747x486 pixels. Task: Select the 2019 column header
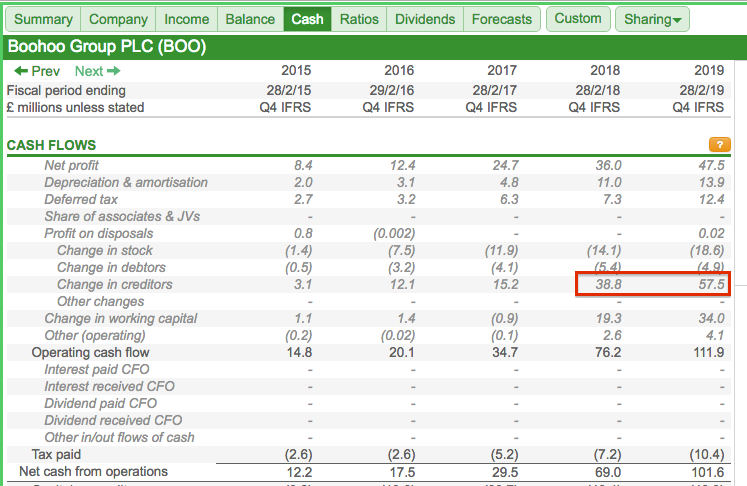pyautogui.click(x=709, y=71)
